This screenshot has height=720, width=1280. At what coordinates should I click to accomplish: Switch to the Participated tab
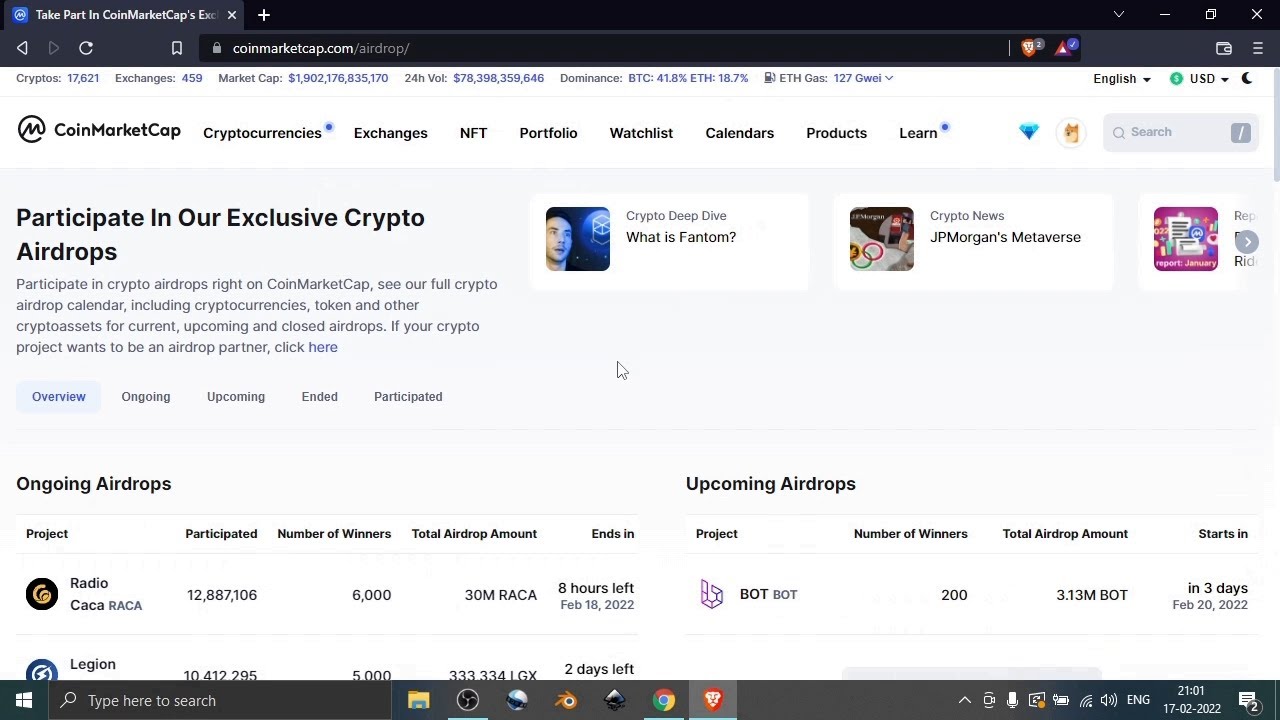point(408,397)
